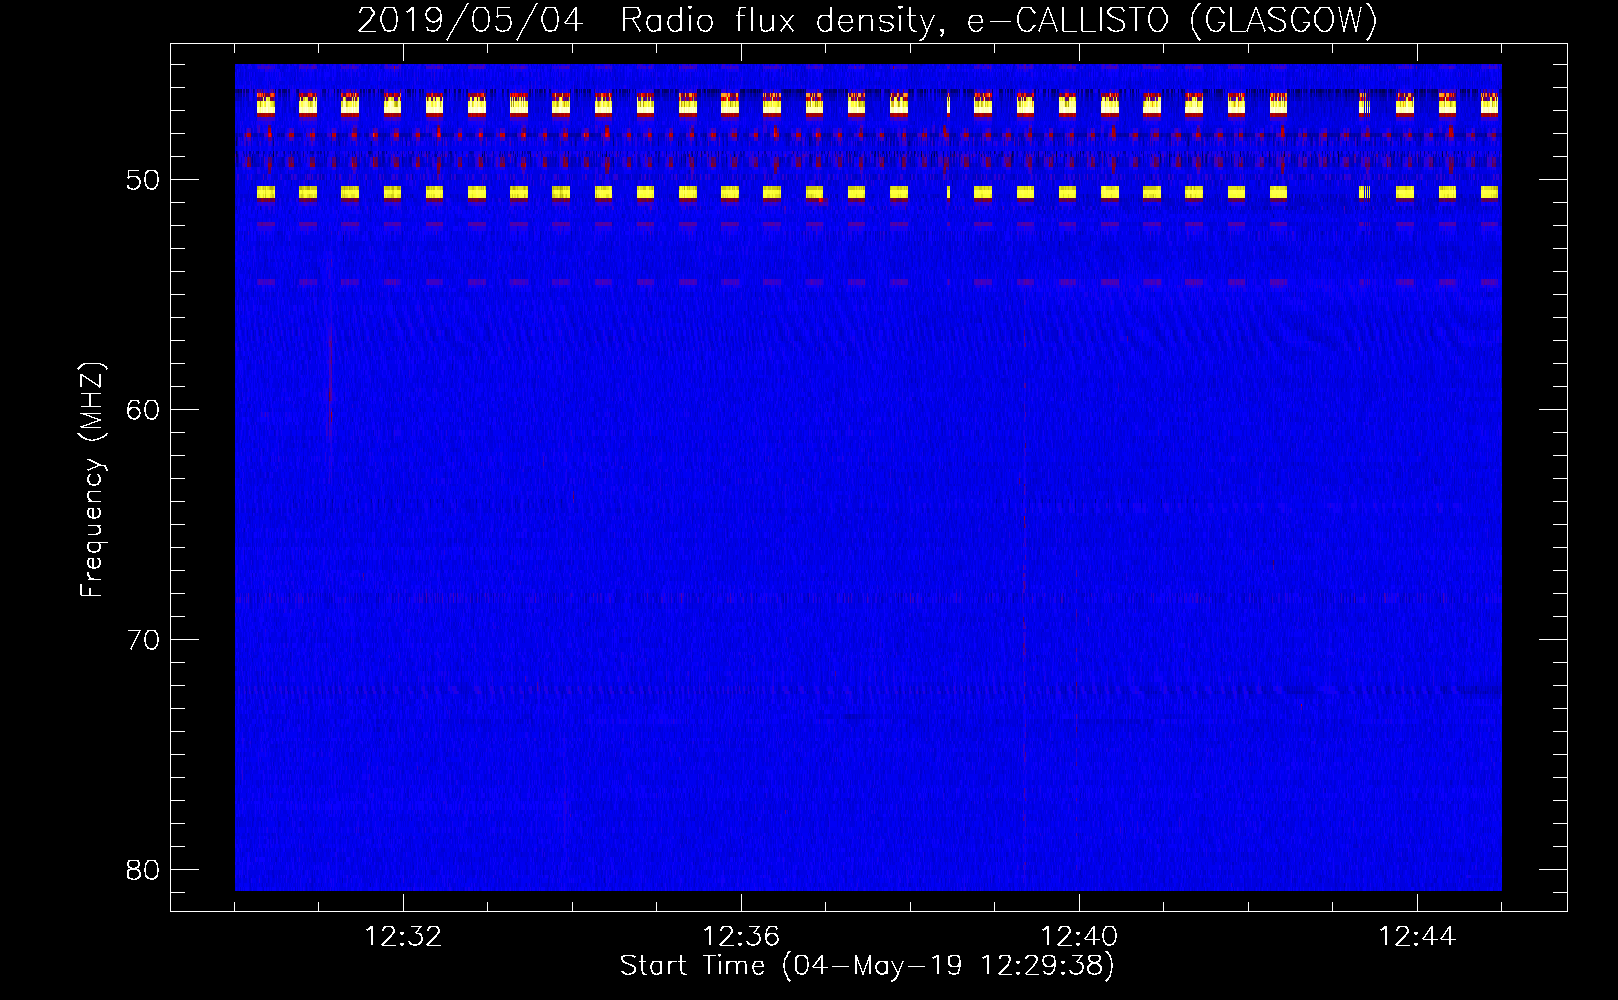The height and width of the screenshot is (1000, 1618).
Task: Select the Start Time axis label text
Action: click(x=867, y=966)
